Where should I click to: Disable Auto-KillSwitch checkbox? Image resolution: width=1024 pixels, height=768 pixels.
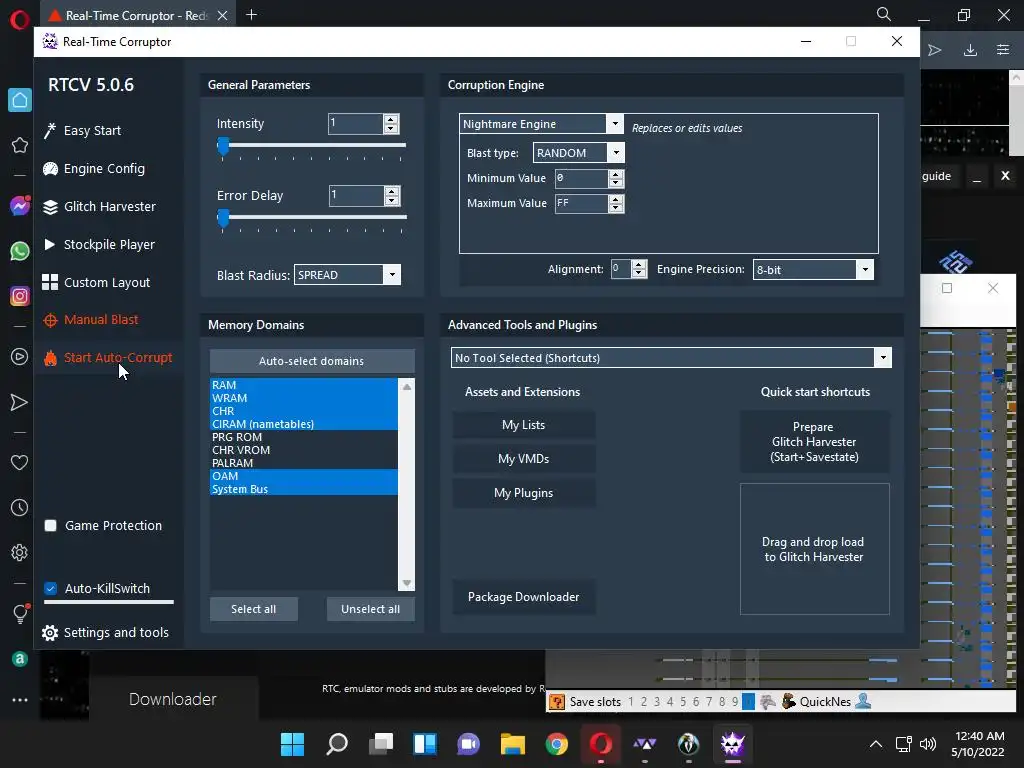coord(50,588)
